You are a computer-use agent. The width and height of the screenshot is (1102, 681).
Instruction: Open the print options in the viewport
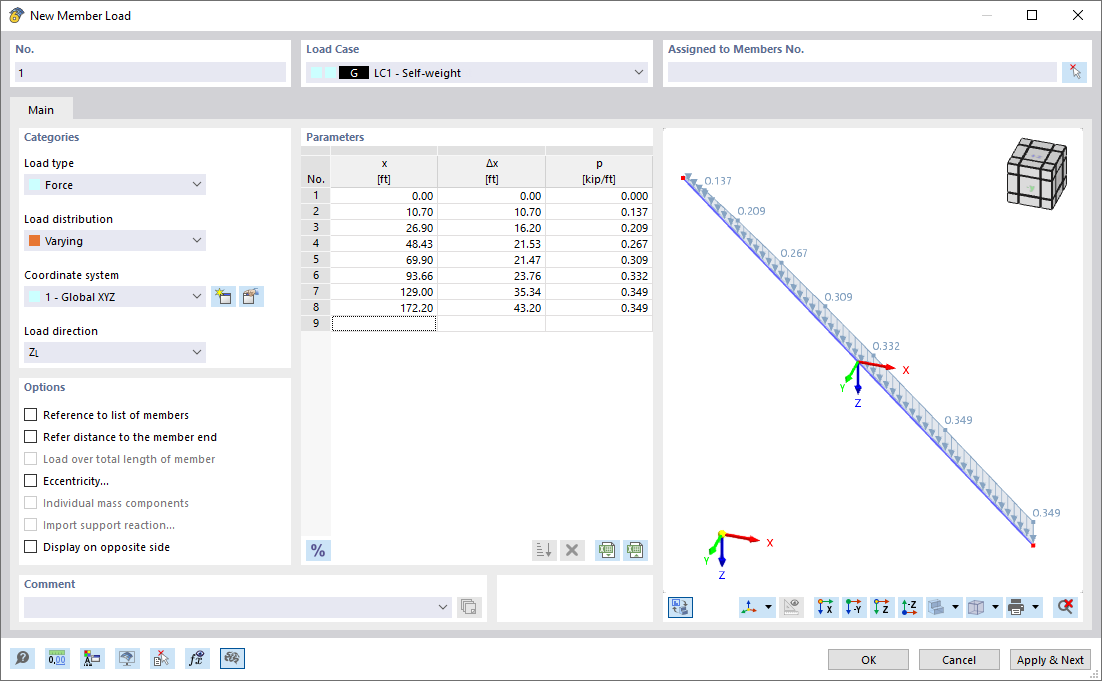click(x=1018, y=607)
